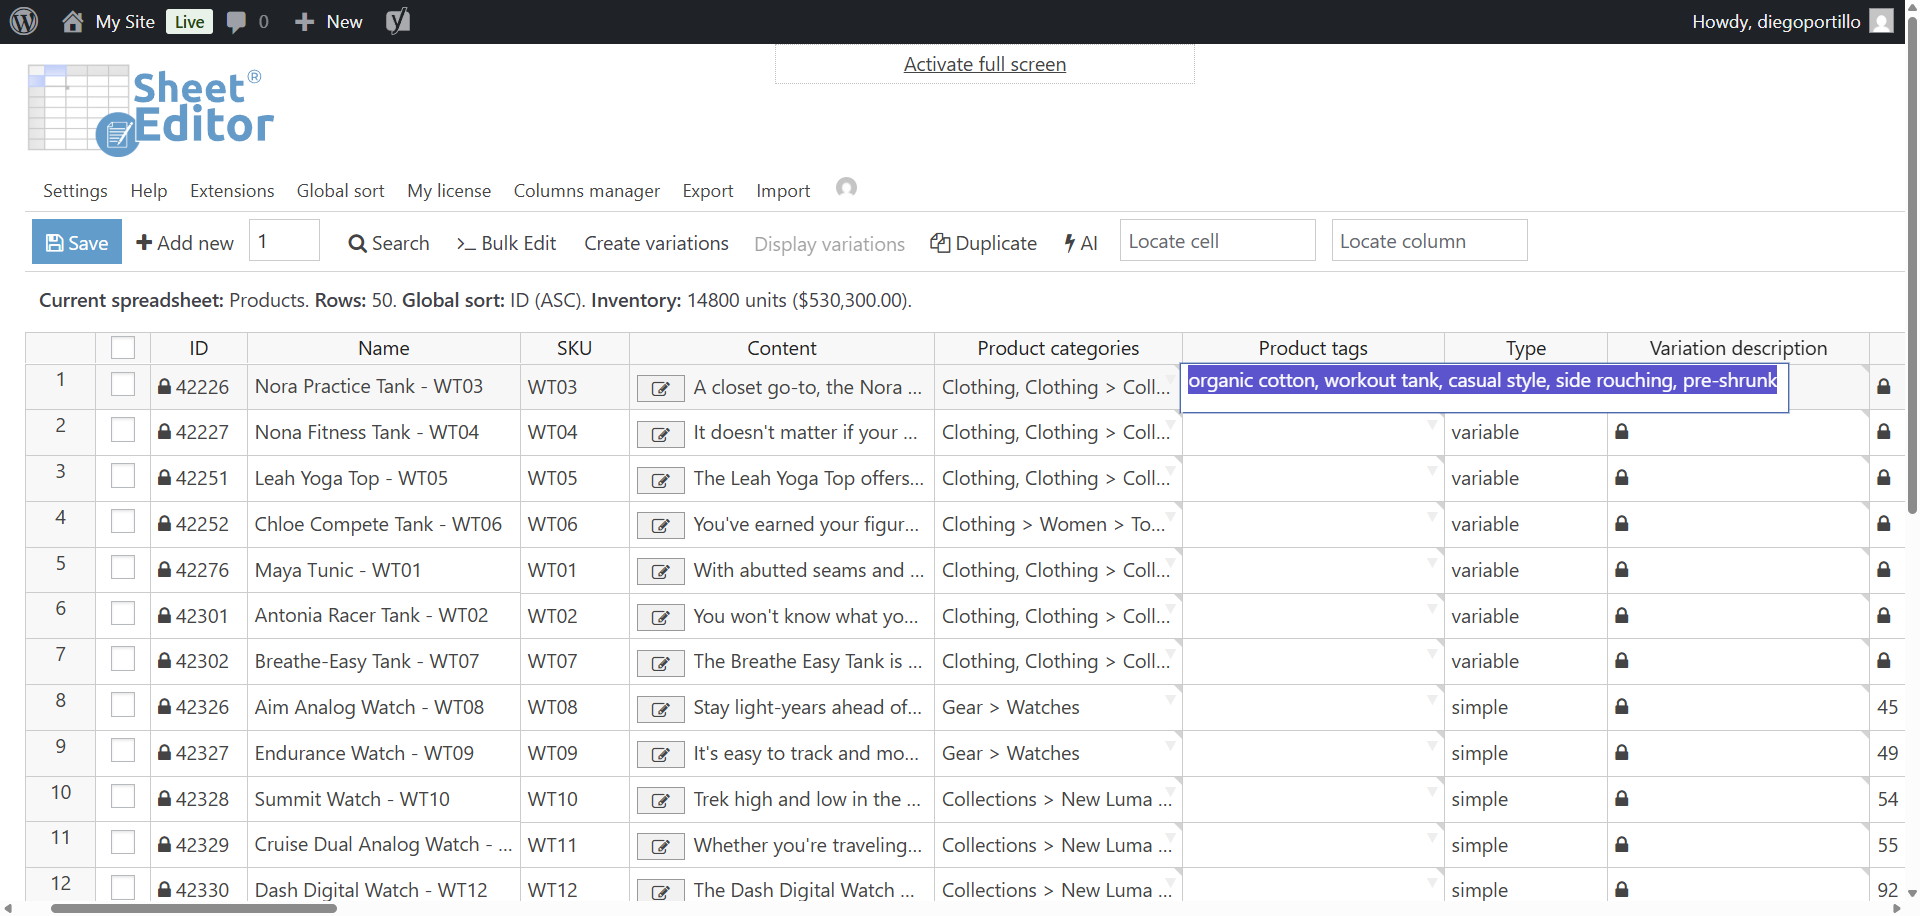Select the checkbox for Endurance Watch row
The width and height of the screenshot is (1920, 916).
point(123,751)
